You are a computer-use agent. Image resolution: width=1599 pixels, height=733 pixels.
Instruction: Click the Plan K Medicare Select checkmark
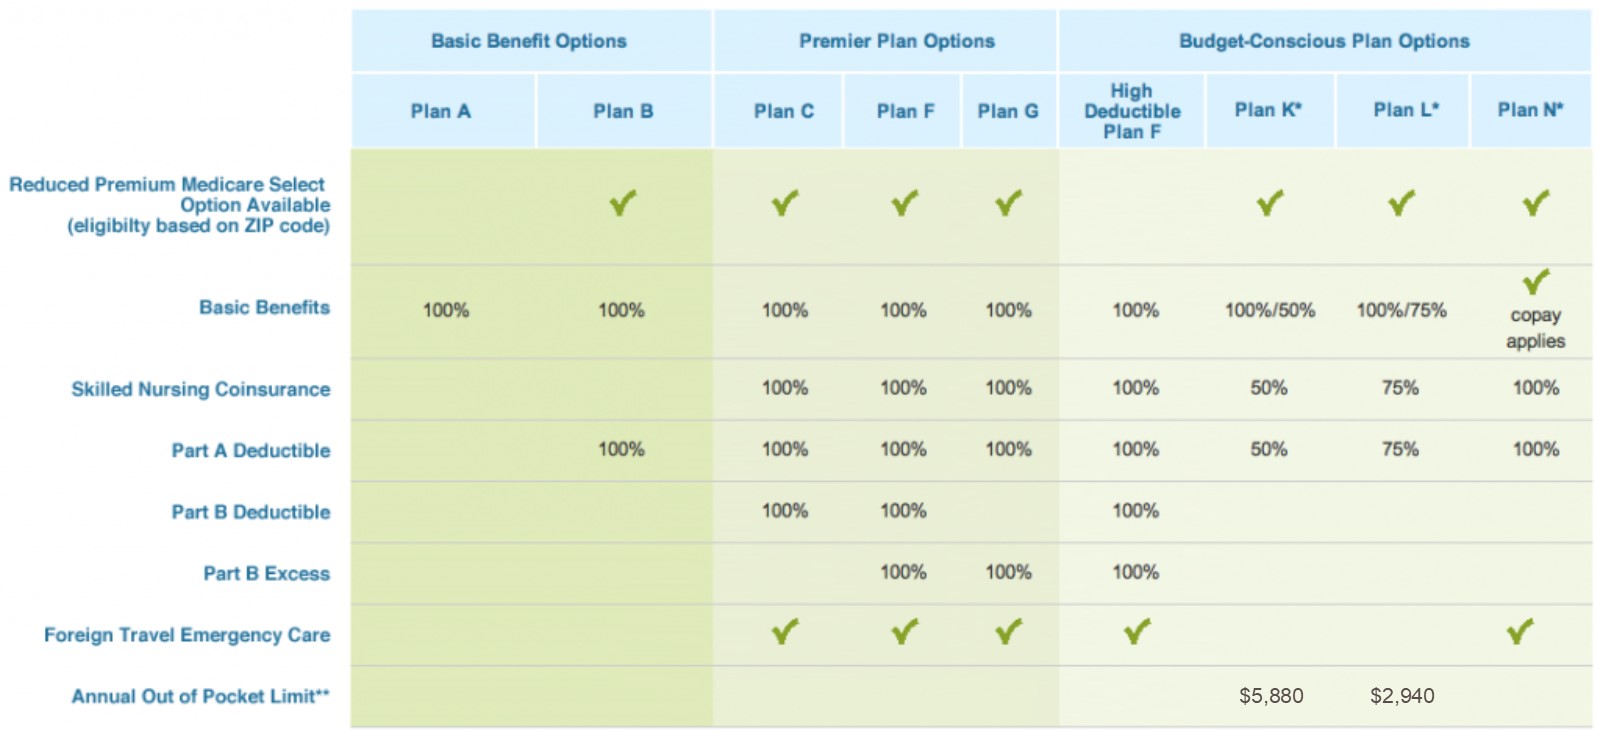1270,204
